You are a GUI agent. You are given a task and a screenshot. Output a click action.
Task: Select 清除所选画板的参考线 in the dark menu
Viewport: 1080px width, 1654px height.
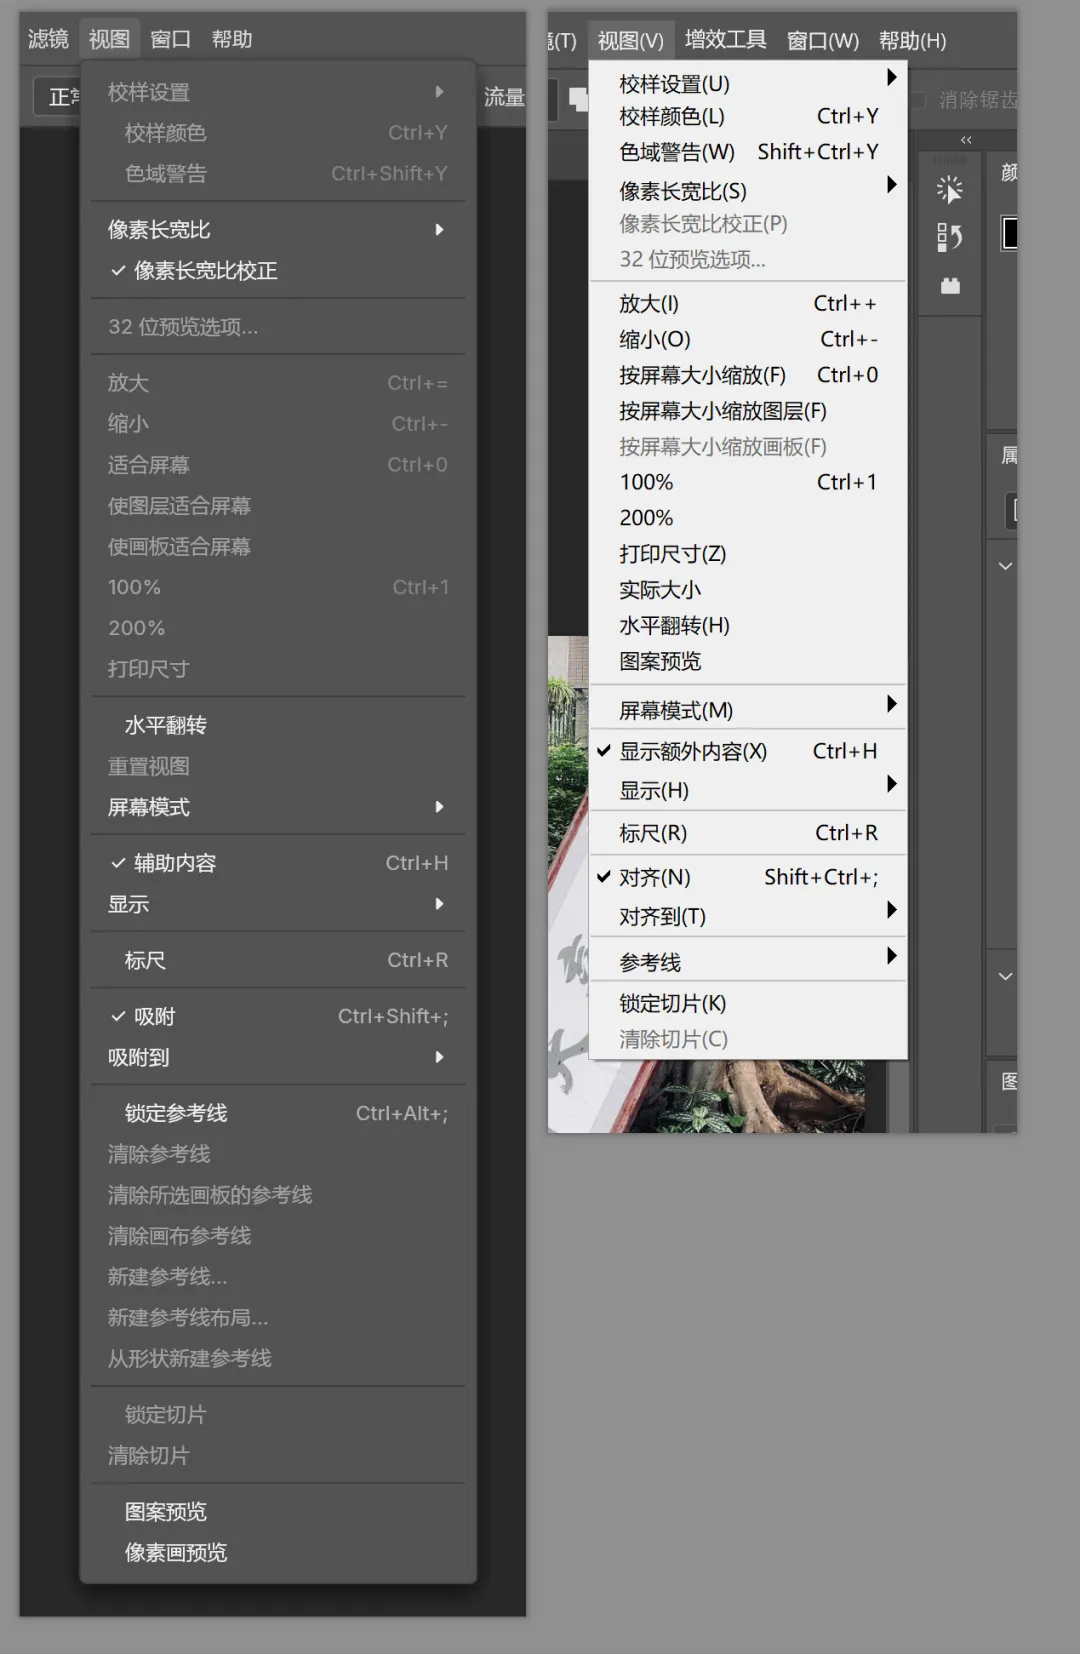pyautogui.click(x=278, y=1195)
